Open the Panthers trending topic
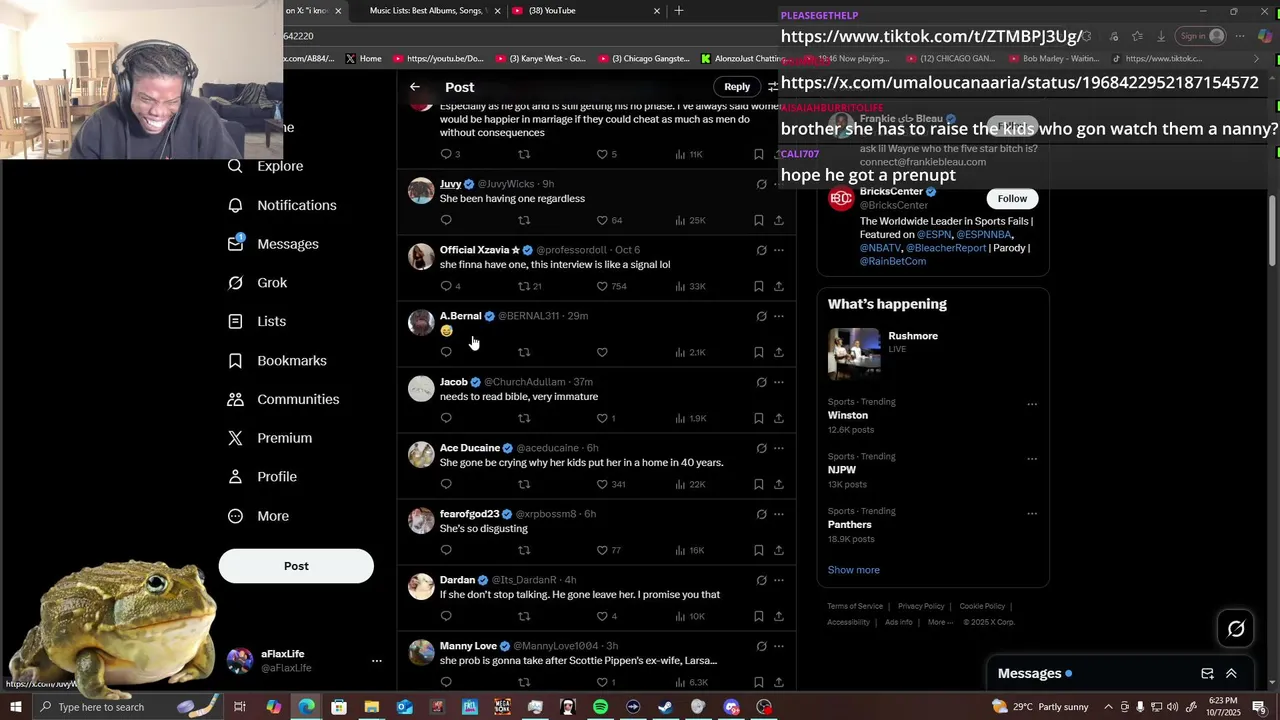The height and width of the screenshot is (720, 1280). 849,524
